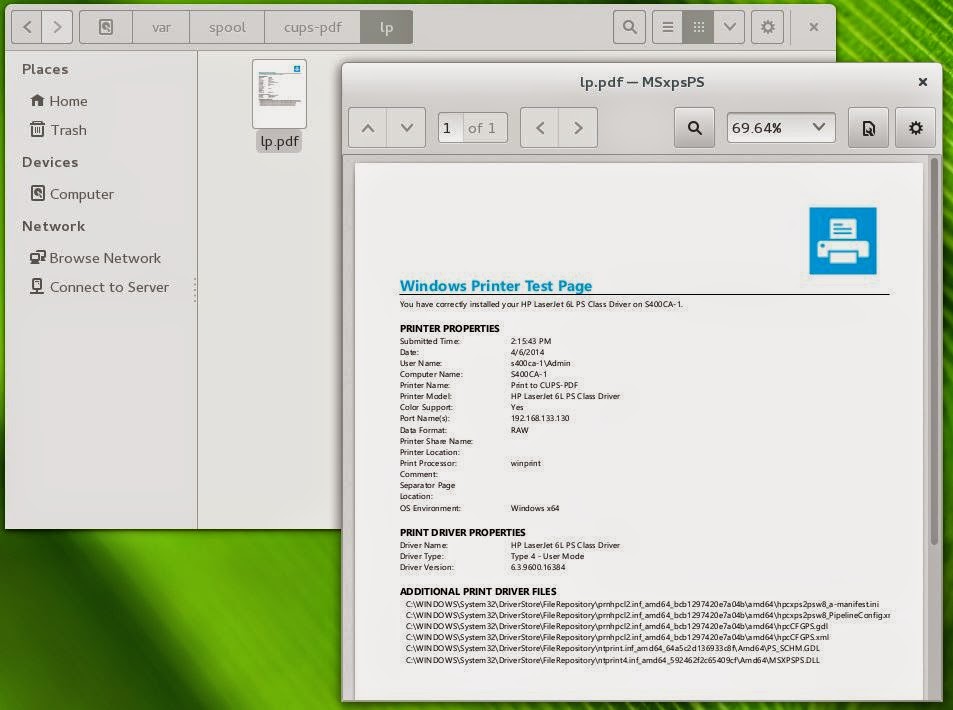Open the 69.64% zoom dropdown

click(x=780, y=128)
